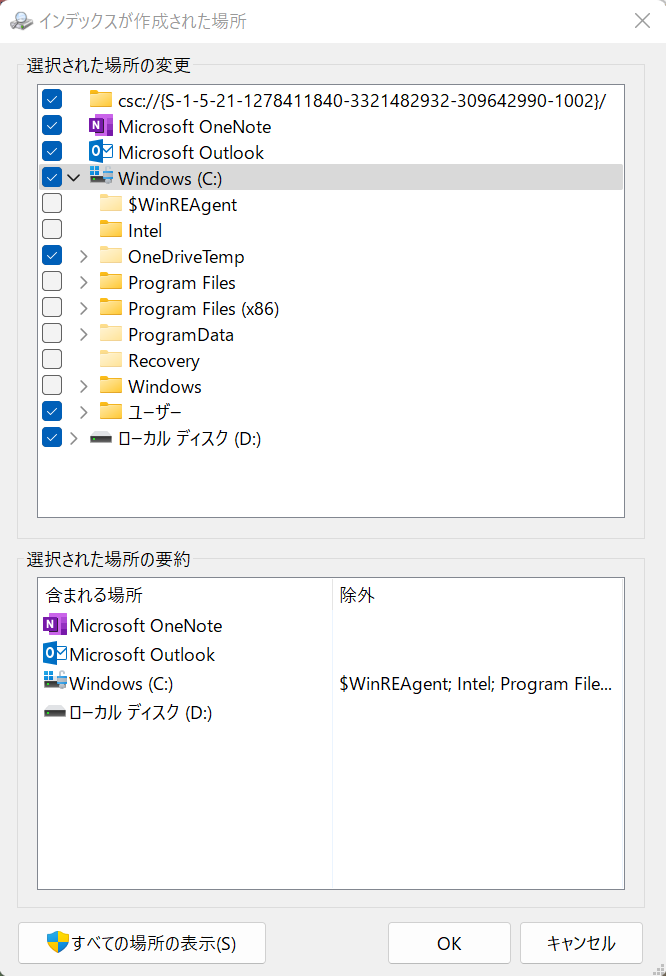Expand the Windows folder node
Screen dimensions: 666x976
coord(84,387)
